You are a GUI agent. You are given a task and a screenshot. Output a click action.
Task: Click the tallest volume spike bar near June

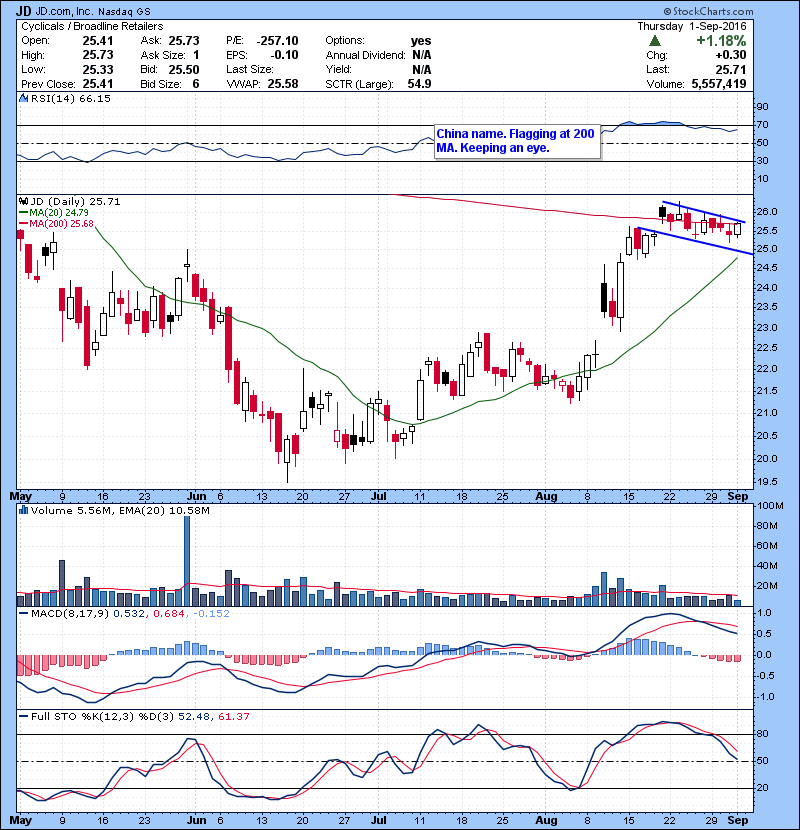point(186,561)
